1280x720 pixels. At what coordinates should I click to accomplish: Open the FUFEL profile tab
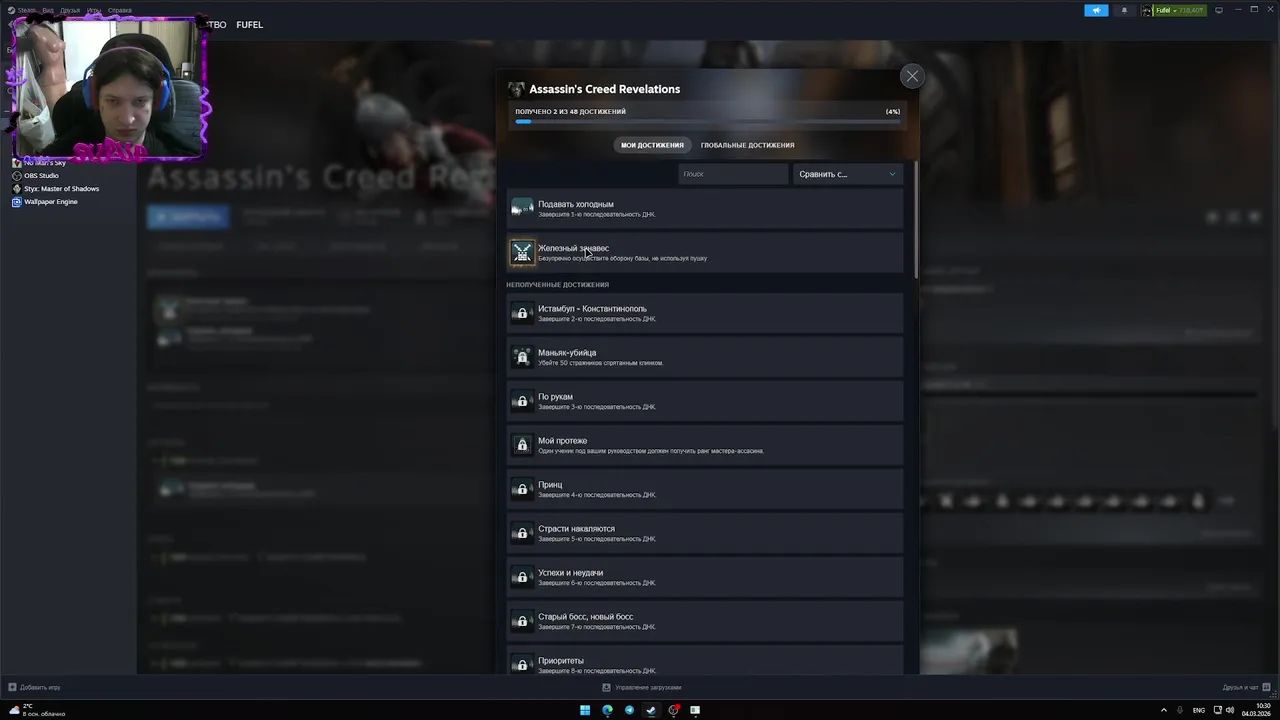(249, 25)
